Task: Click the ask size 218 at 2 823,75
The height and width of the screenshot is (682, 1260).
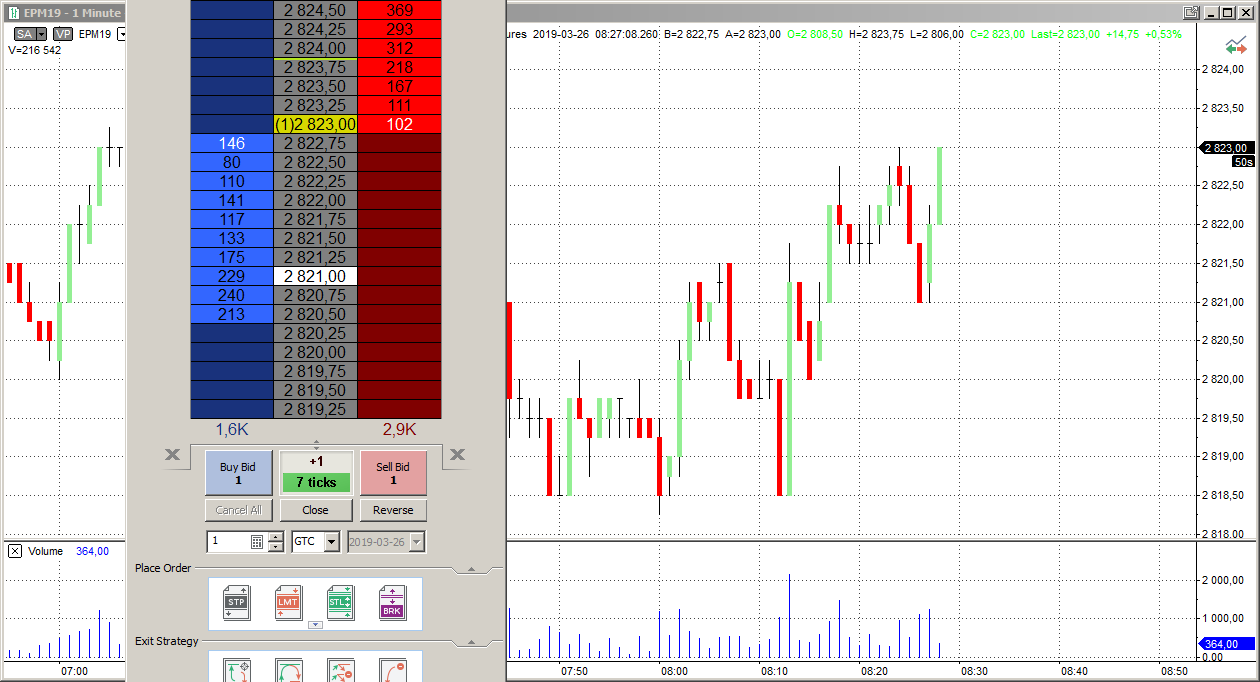Action: (x=400, y=68)
